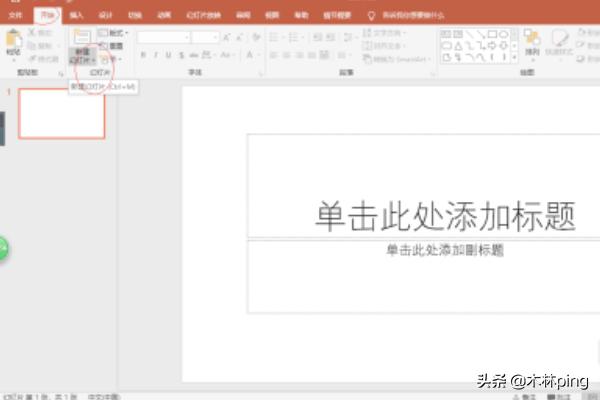Open the 文字方向 text direction dropdown

384,33
